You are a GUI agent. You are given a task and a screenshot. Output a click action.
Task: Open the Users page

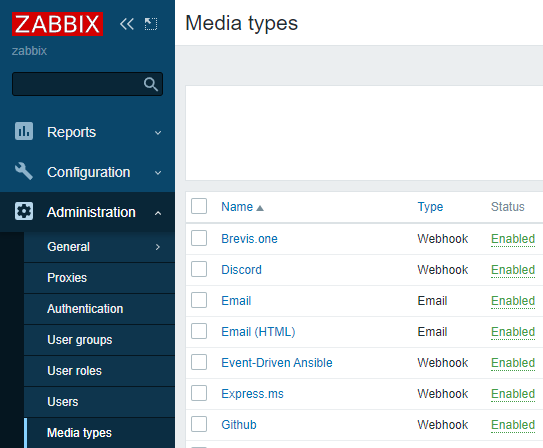pyautogui.click(x=99, y=402)
